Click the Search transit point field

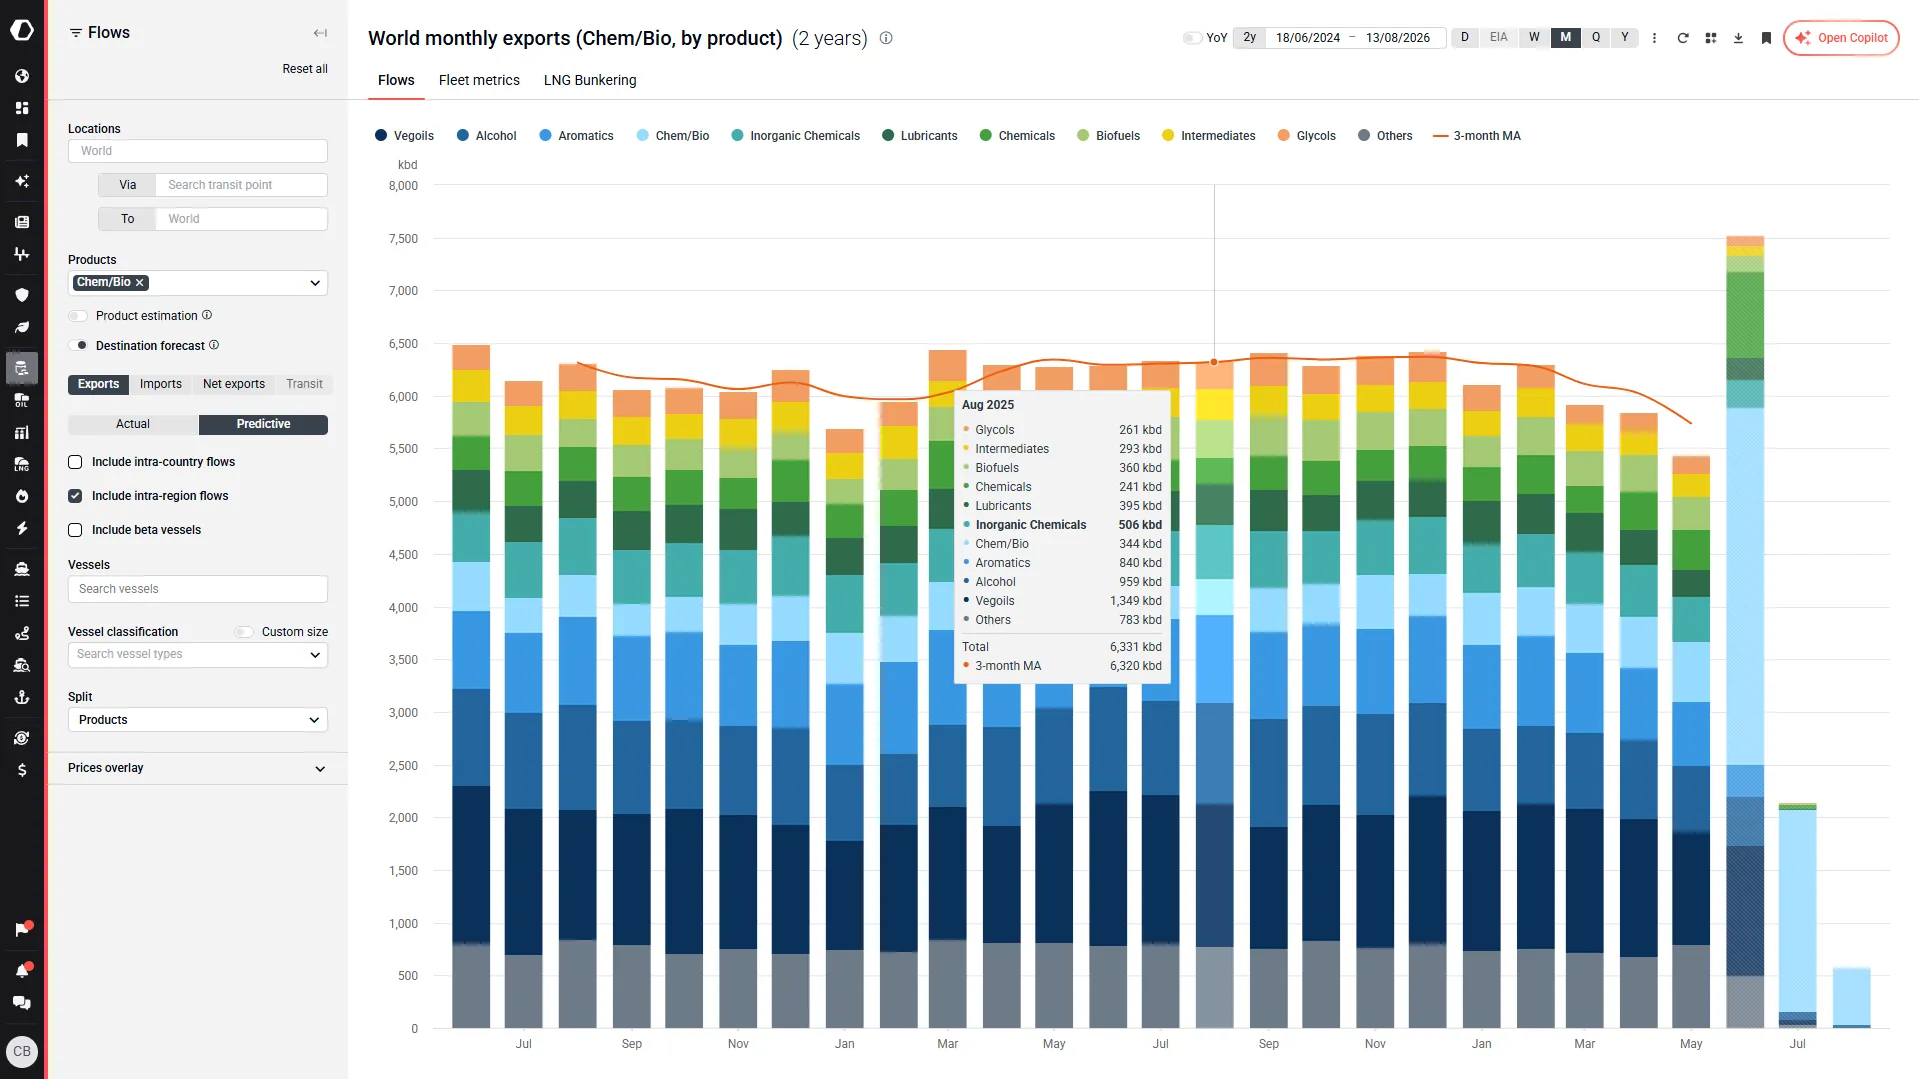point(241,185)
